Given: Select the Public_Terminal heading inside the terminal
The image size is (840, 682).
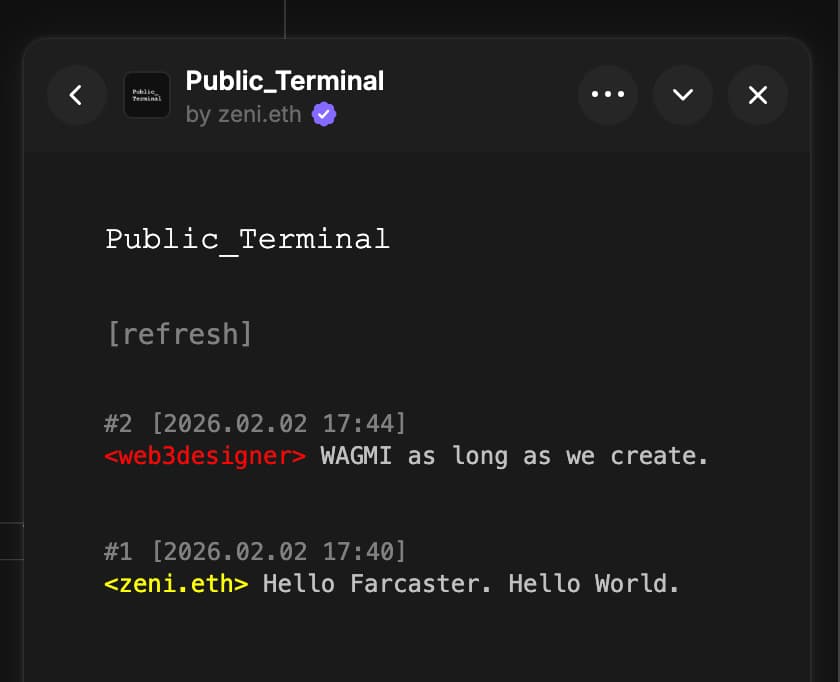Looking at the screenshot, I should (x=247, y=239).
